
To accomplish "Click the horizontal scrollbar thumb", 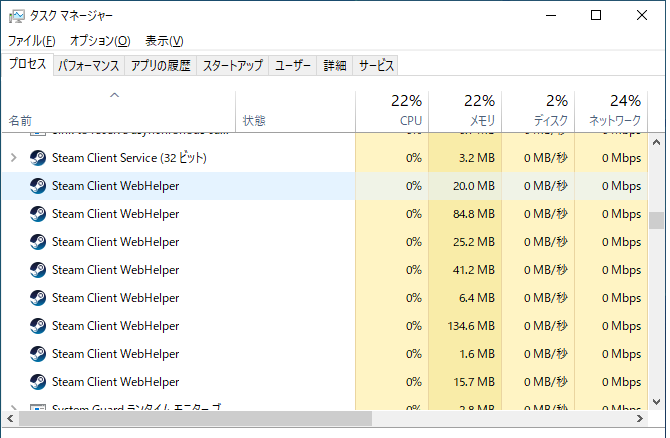I will pyautogui.click(x=195, y=418).
